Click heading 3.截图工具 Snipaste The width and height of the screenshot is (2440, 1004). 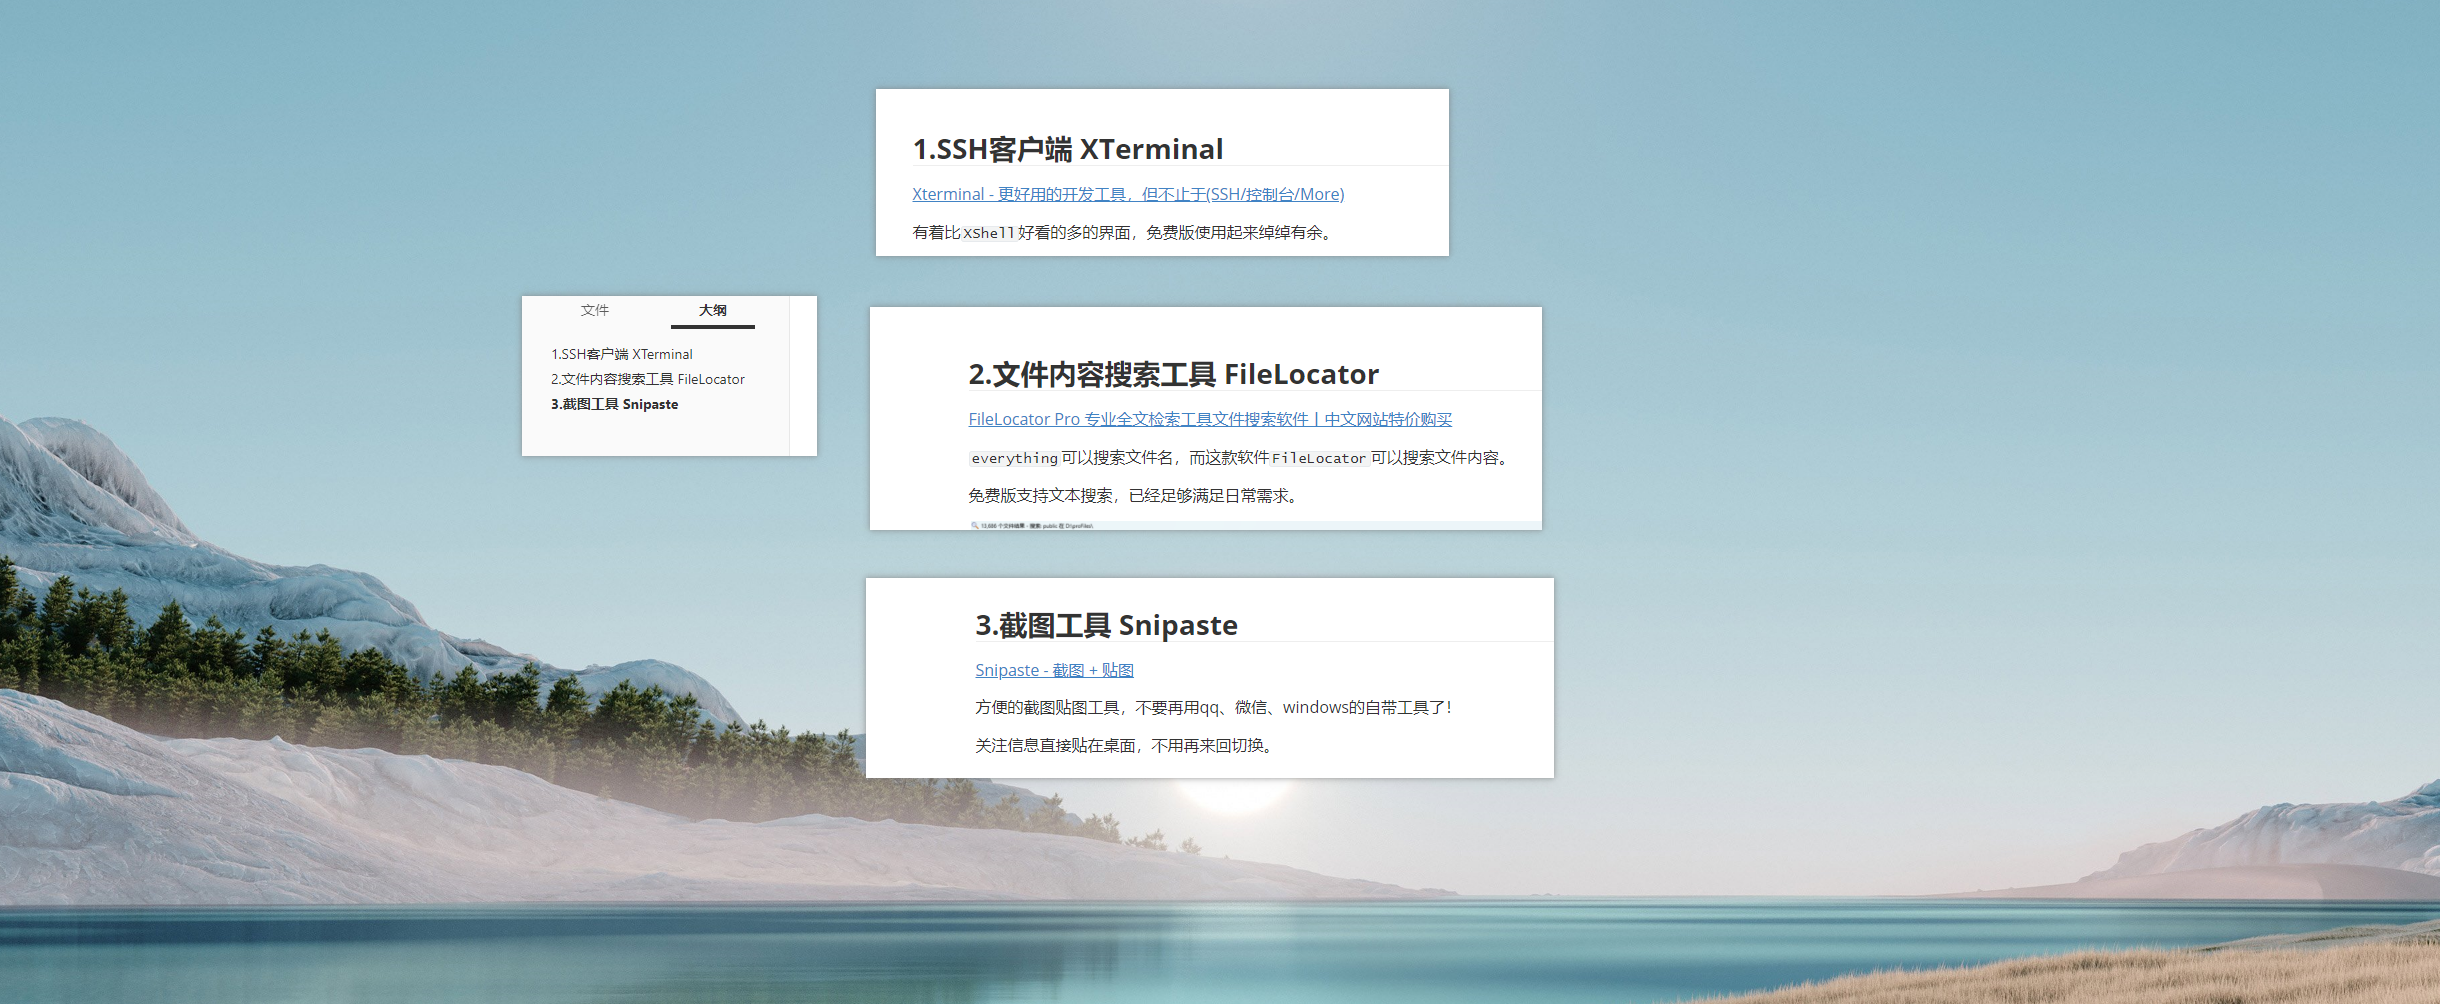point(1106,625)
